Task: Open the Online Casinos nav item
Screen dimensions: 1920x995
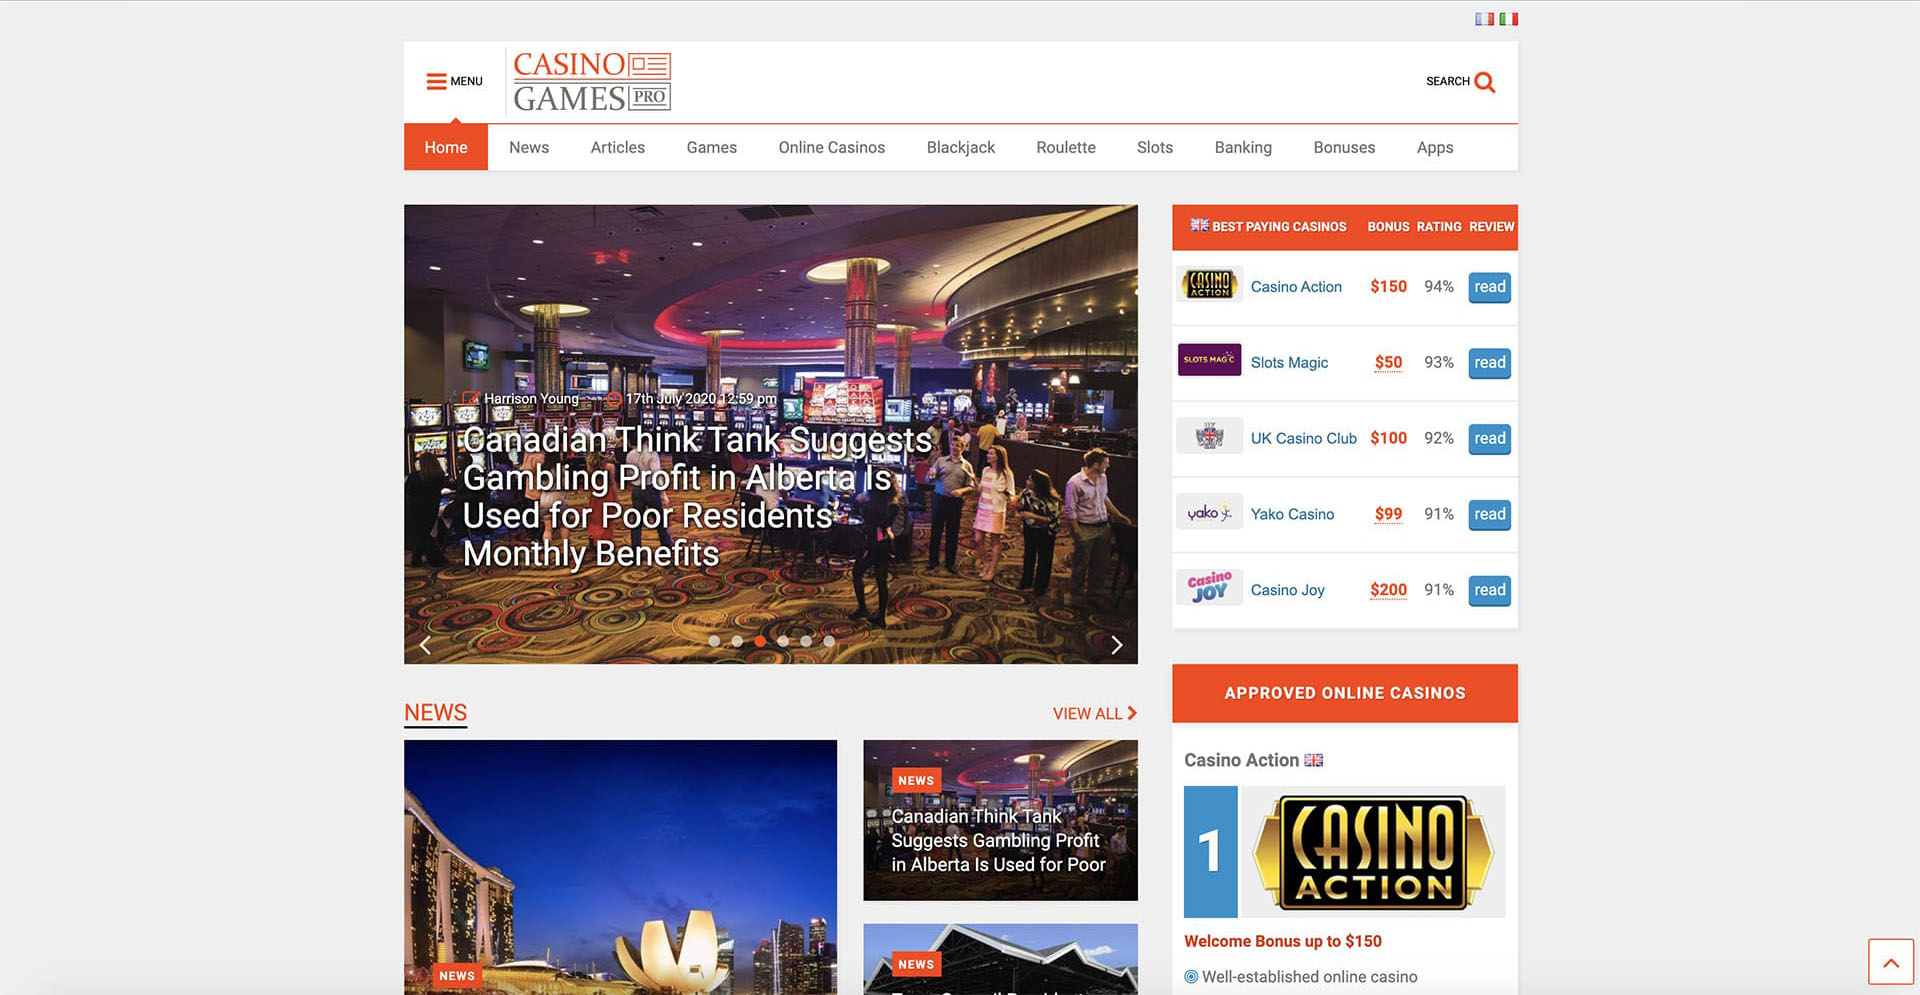Action: coord(832,147)
